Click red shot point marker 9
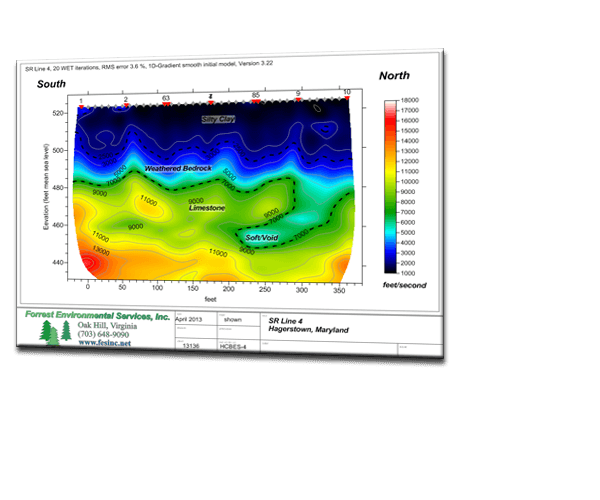Screen dimensions: 600x500 coord(298,97)
